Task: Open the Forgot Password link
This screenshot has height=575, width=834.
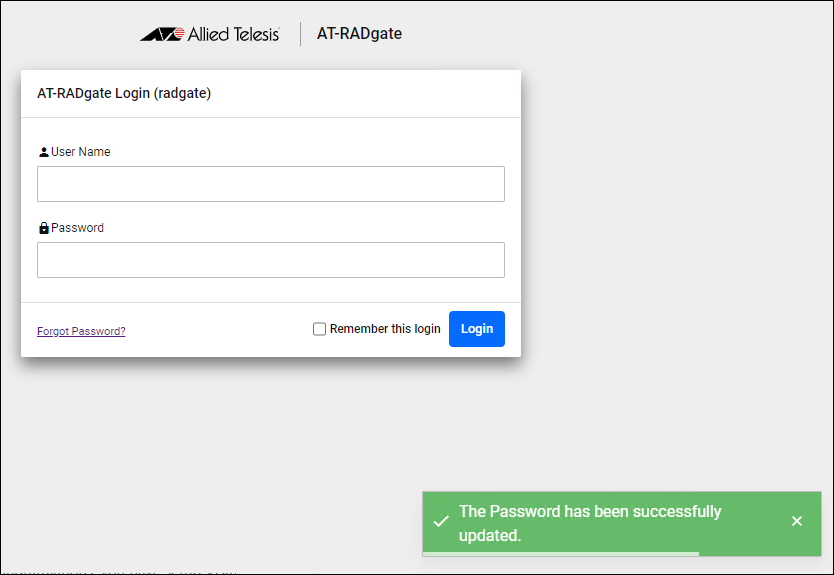Action: click(81, 331)
